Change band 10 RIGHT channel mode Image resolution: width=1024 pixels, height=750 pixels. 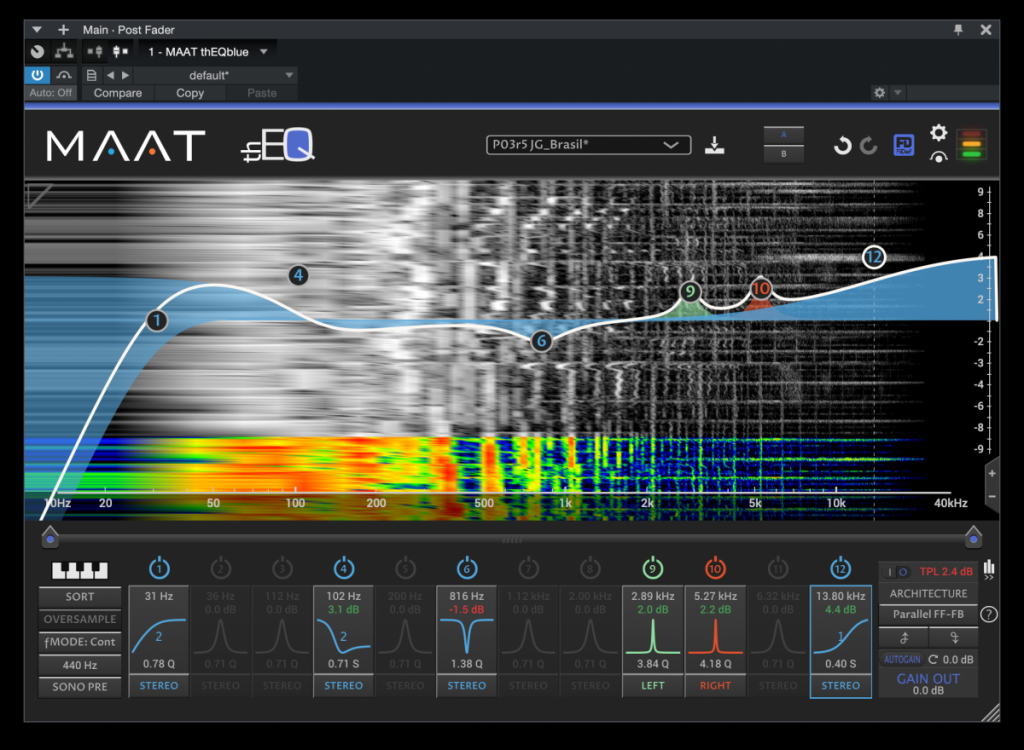(x=715, y=685)
